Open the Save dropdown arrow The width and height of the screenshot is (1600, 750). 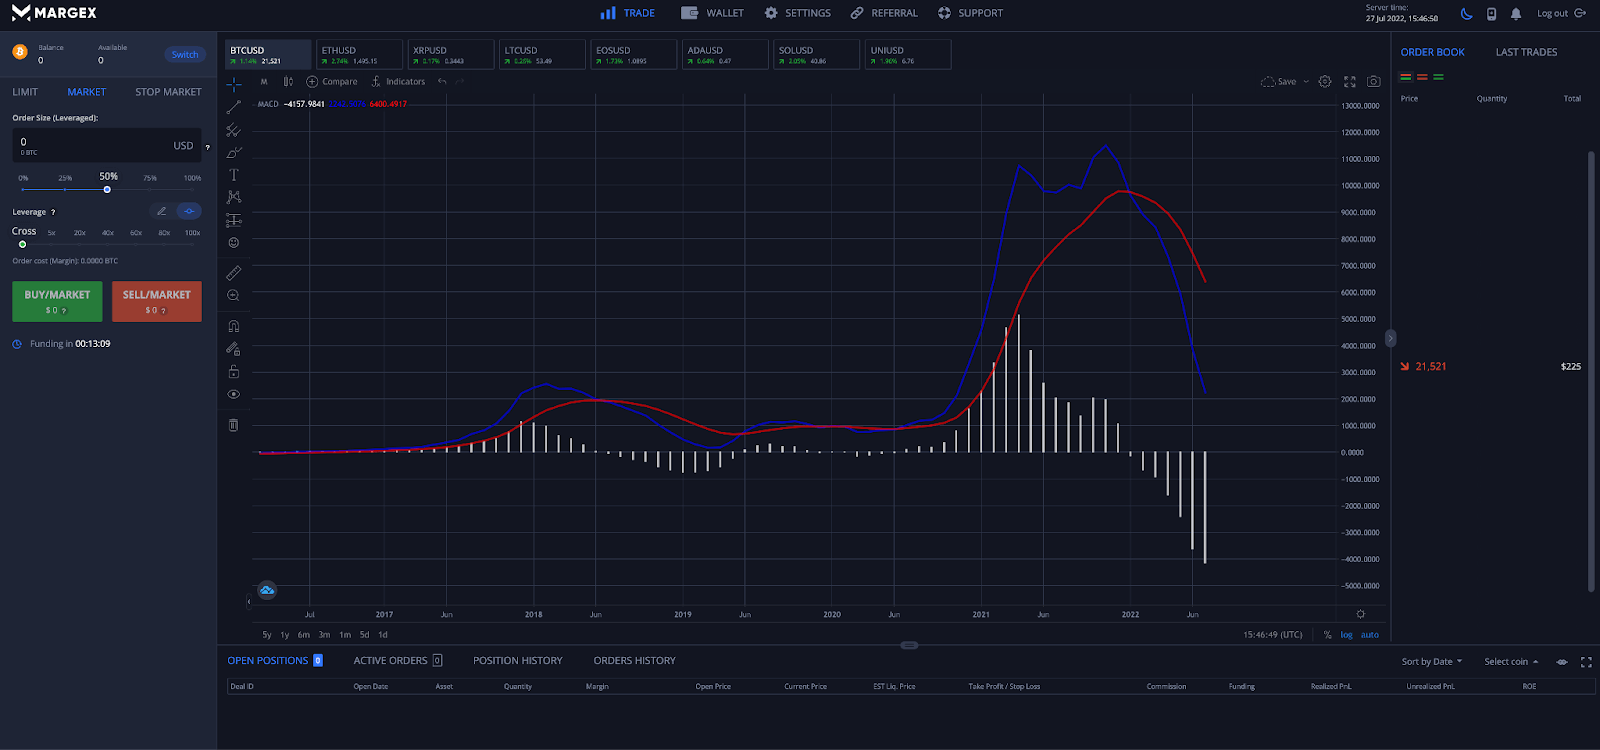[1306, 82]
